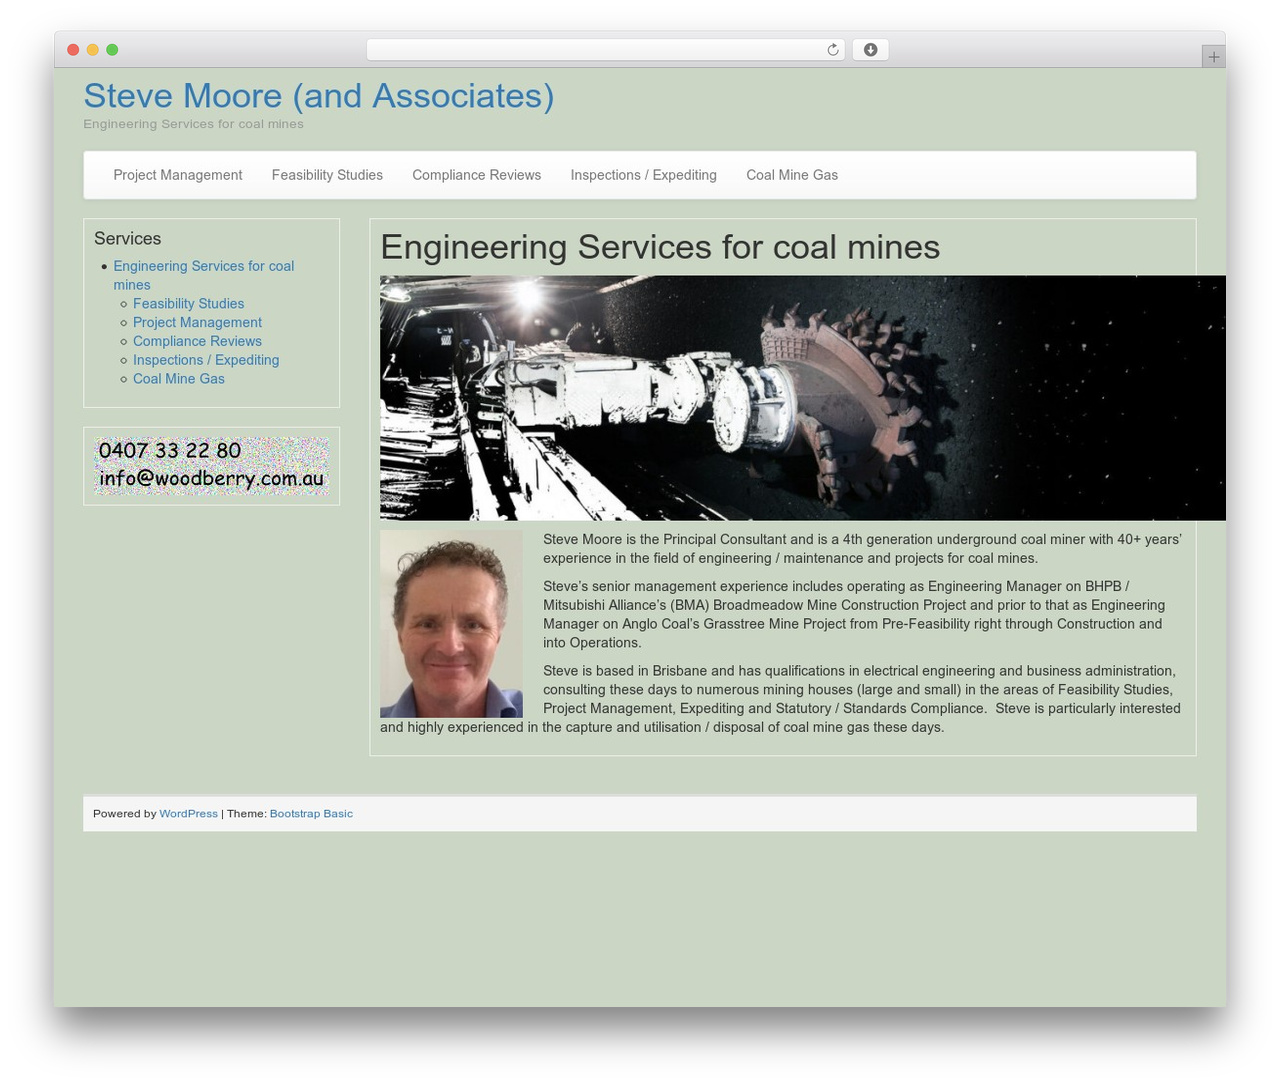This screenshot has height=1084, width=1280.
Task: Click the 'Powered by' footer text
Action: pyautogui.click(x=125, y=814)
